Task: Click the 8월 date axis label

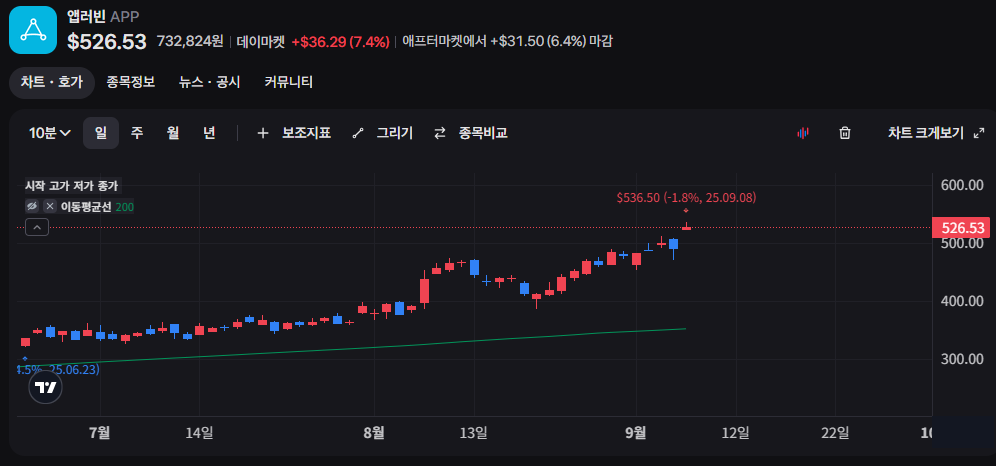Action: pyautogui.click(x=374, y=433)
